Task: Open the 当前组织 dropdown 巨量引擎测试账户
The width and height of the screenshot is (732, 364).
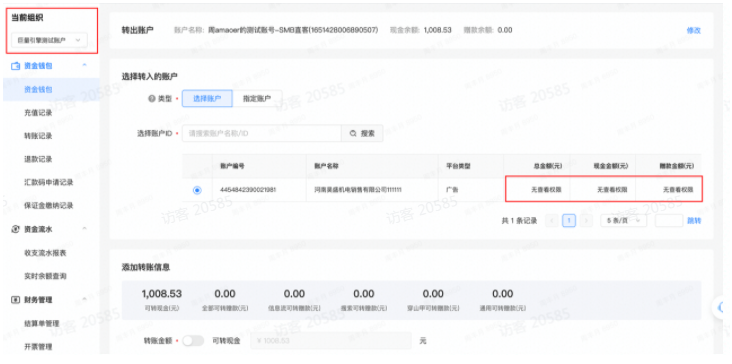Action: click(49, 40)
